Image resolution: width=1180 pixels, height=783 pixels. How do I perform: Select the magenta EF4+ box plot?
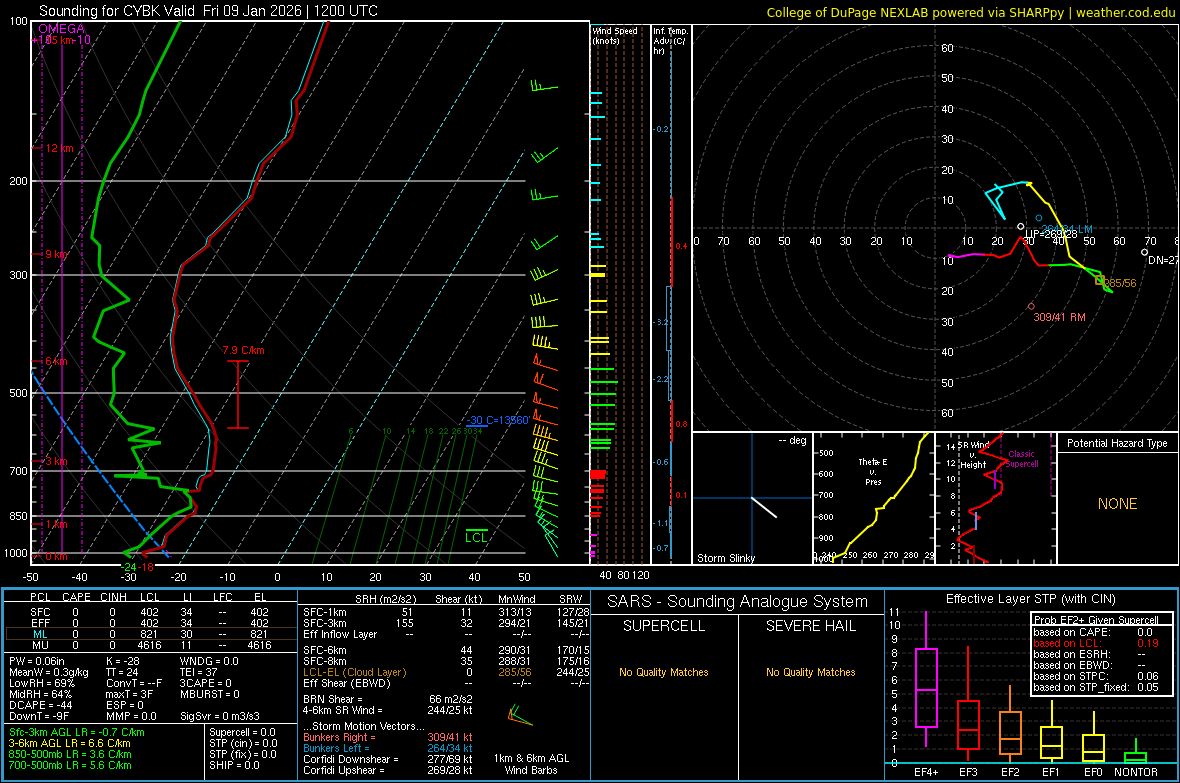click(926, 680)
